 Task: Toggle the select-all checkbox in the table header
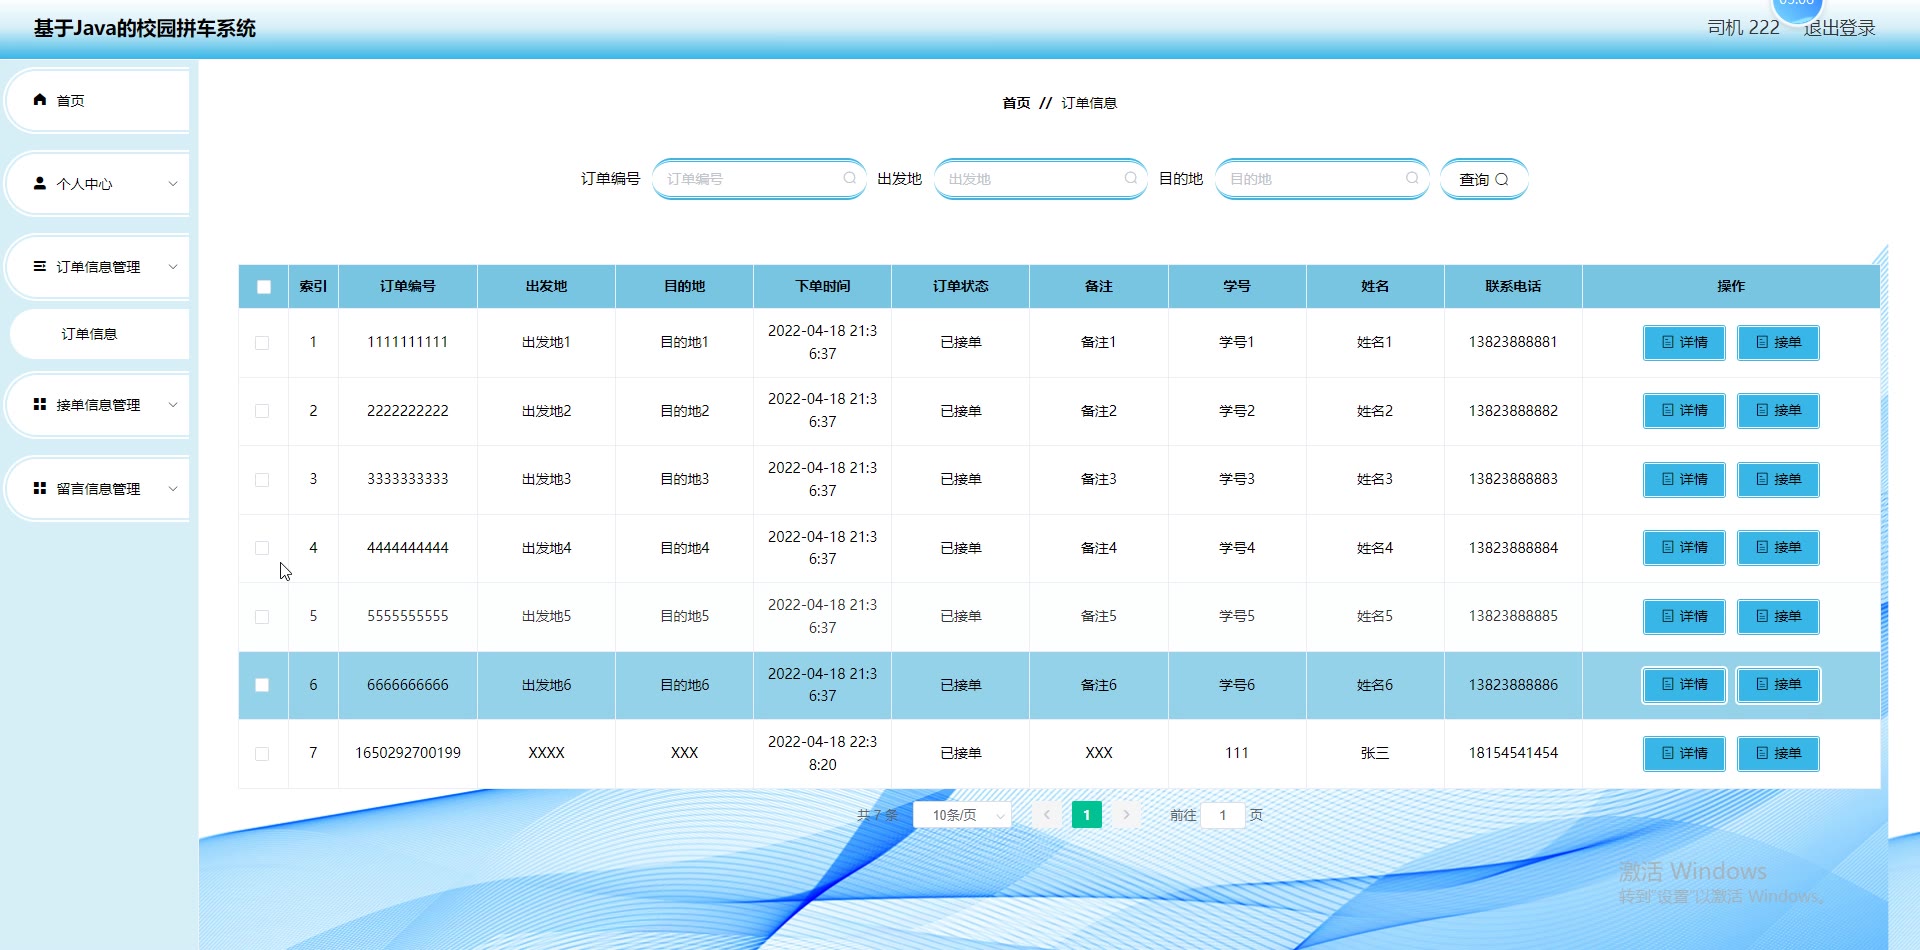(x=264, y=287)
